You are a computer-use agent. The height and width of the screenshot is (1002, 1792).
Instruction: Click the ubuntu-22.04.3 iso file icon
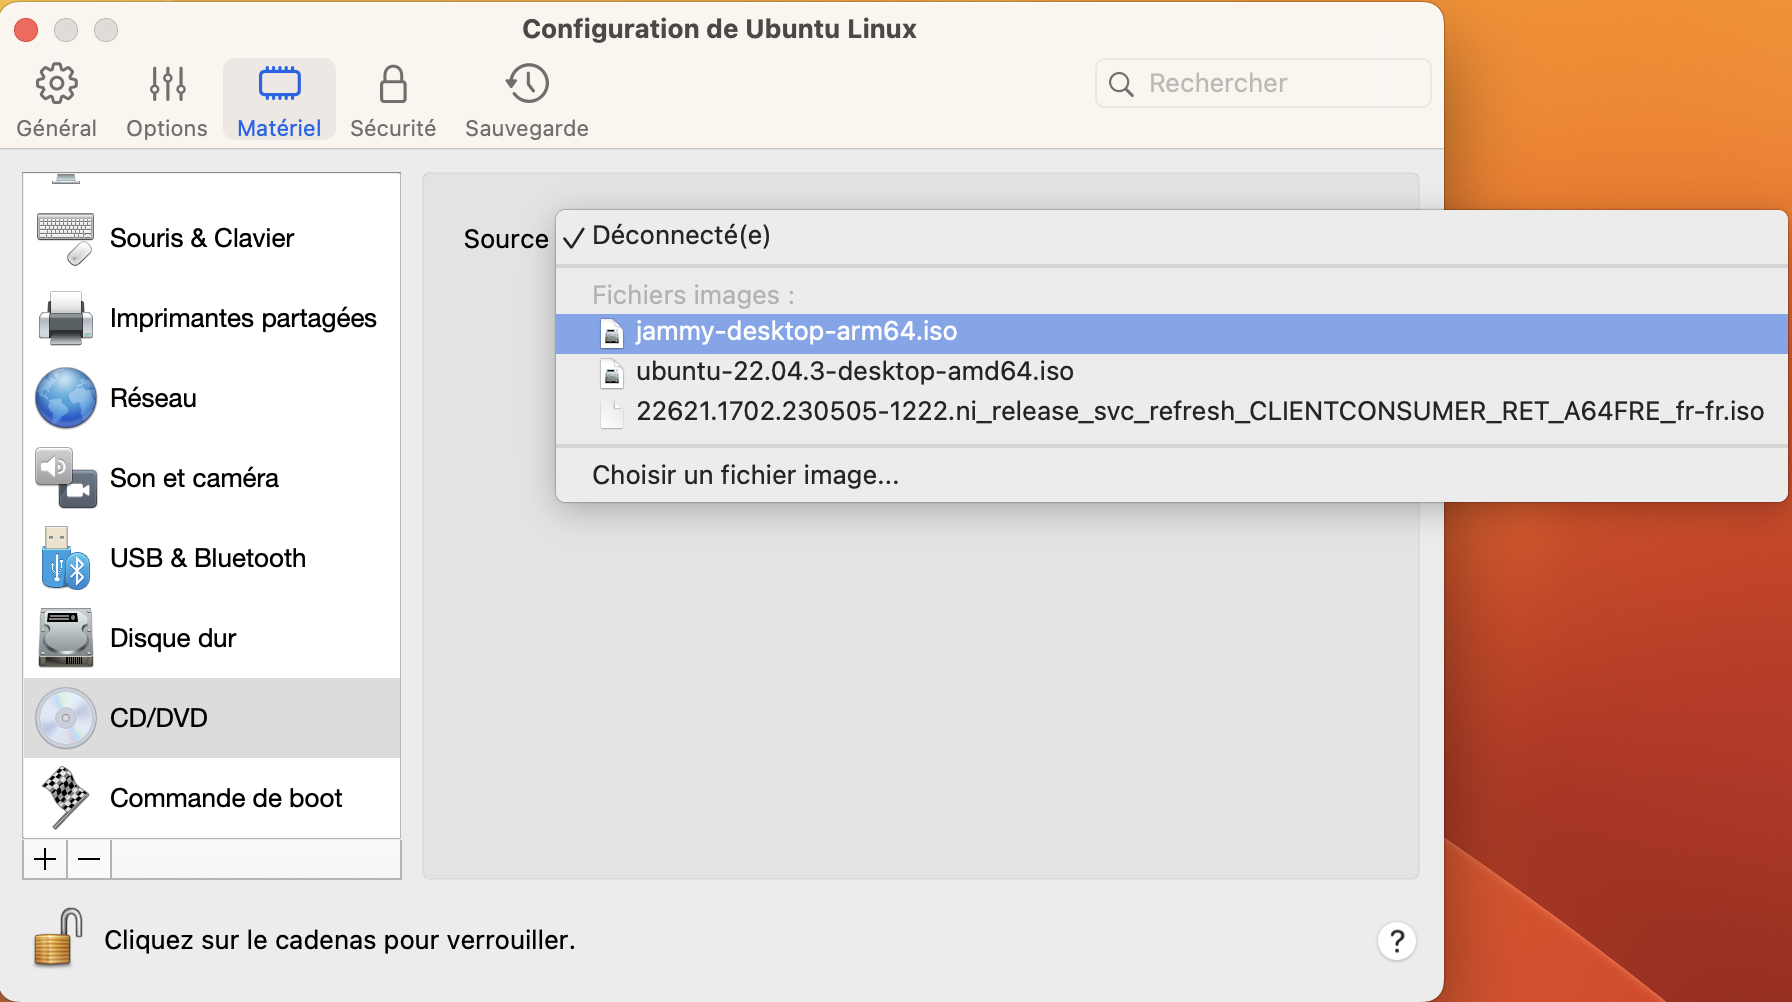612,373
